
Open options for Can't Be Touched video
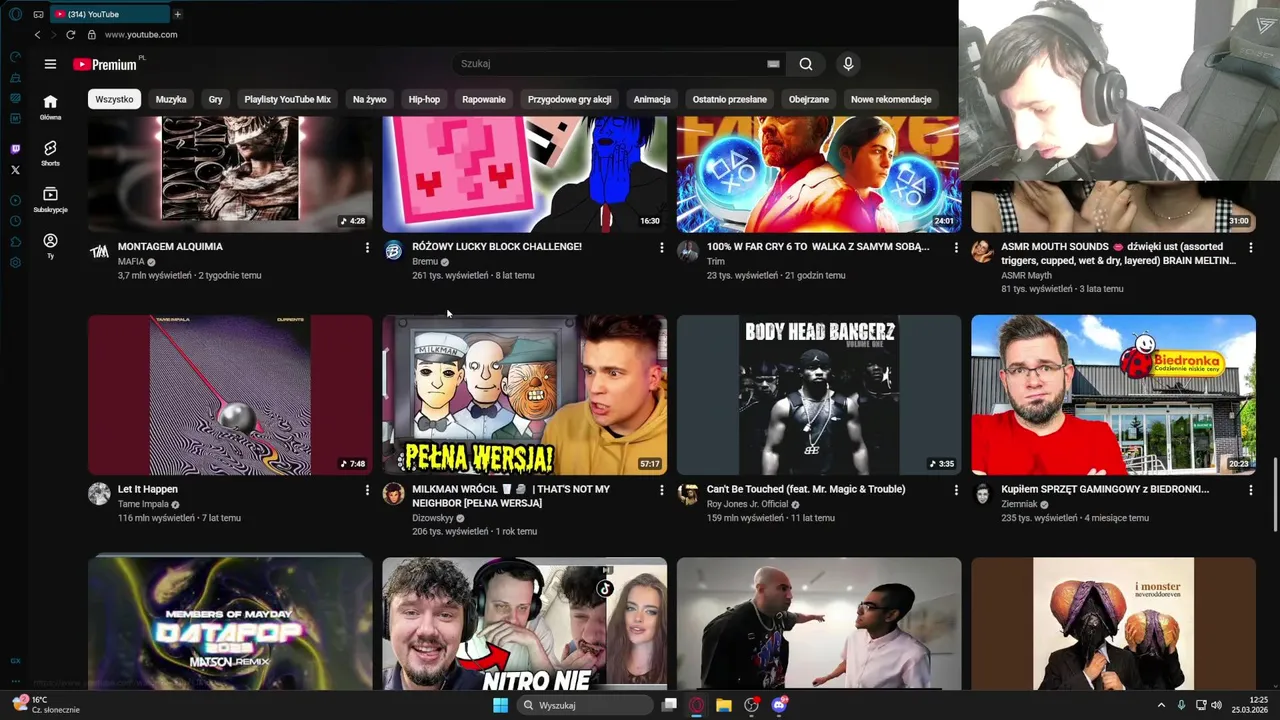[956, 490]
